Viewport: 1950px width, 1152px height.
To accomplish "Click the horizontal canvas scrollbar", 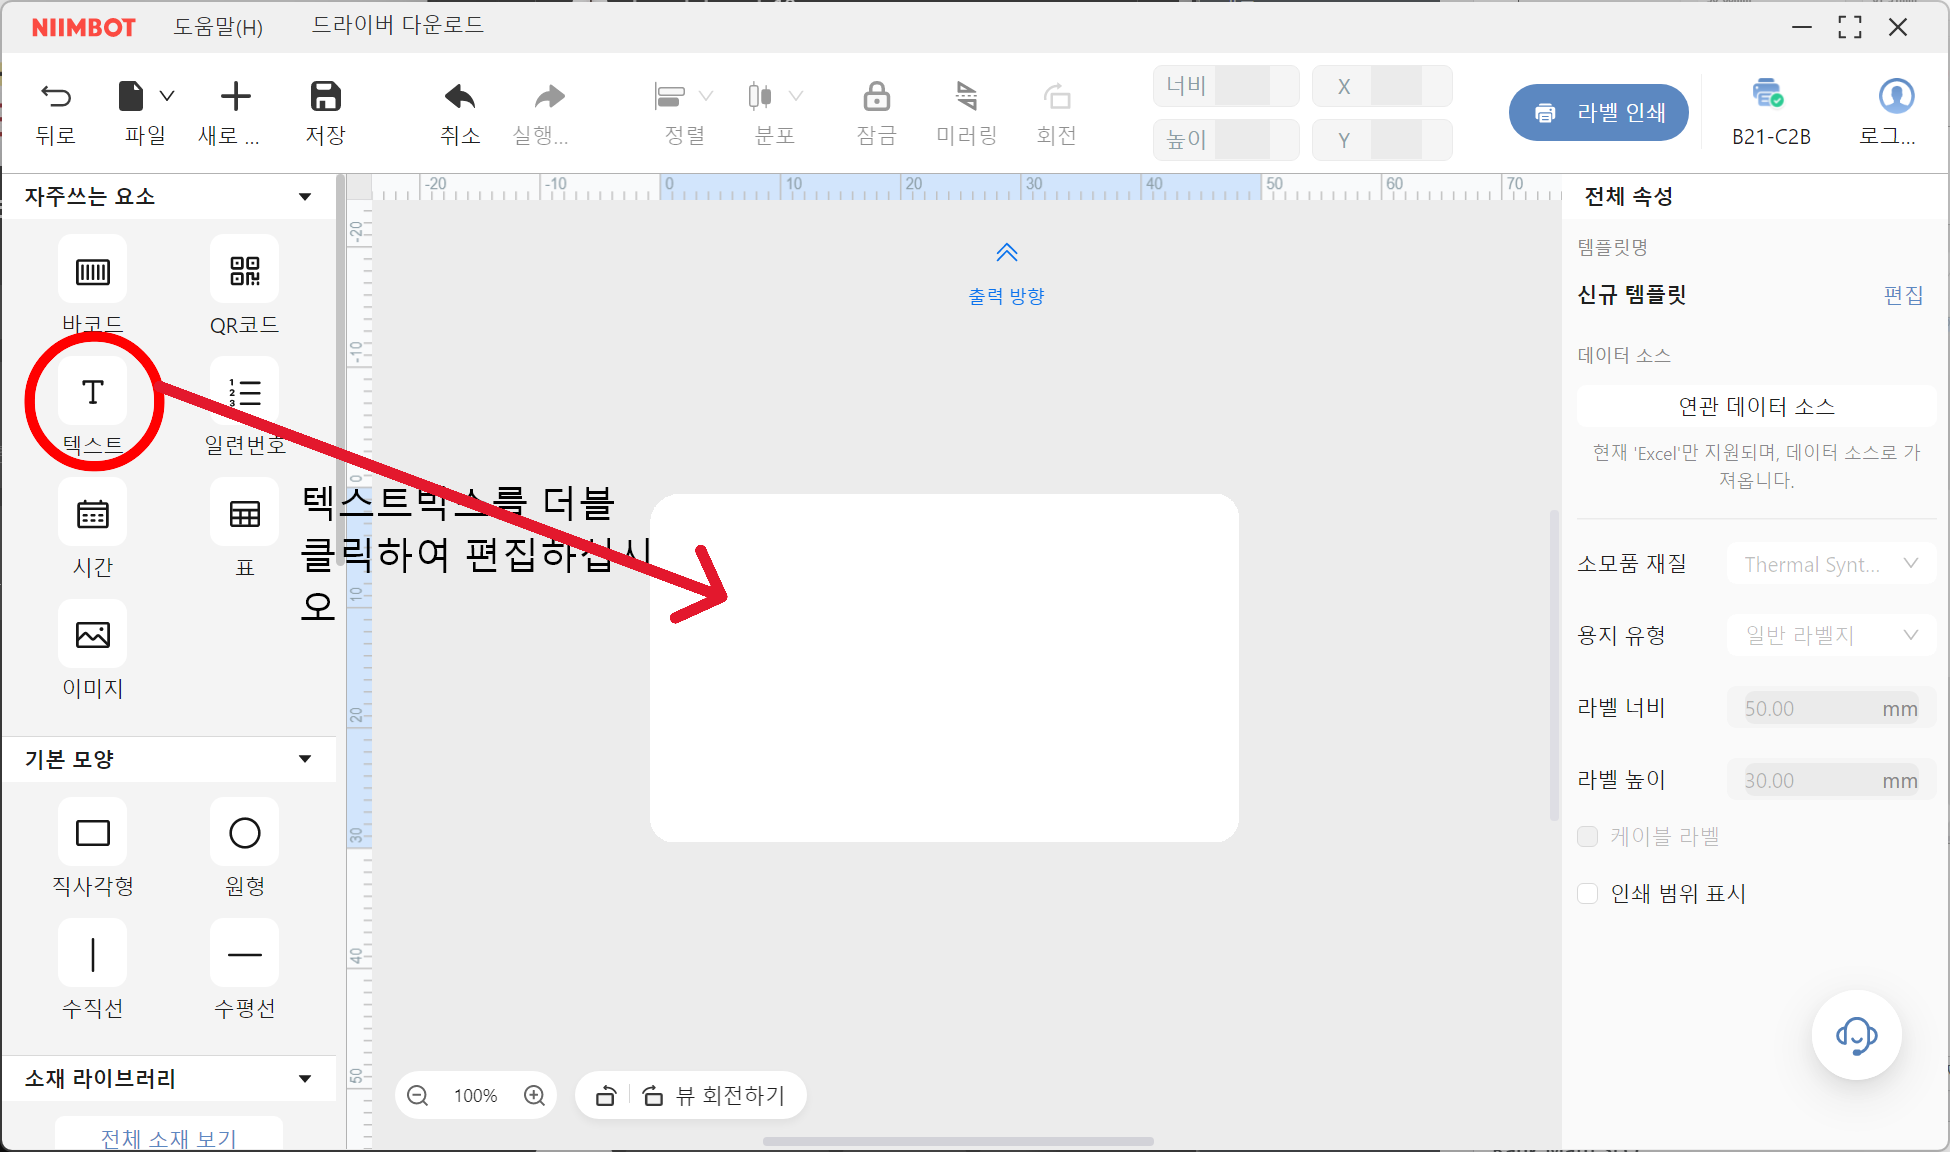I will 958,1141.
